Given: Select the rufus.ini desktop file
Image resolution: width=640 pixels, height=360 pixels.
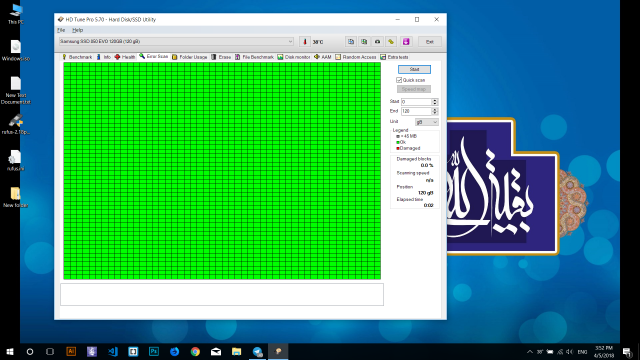Looking at the screenshot, I should (16, 160).
